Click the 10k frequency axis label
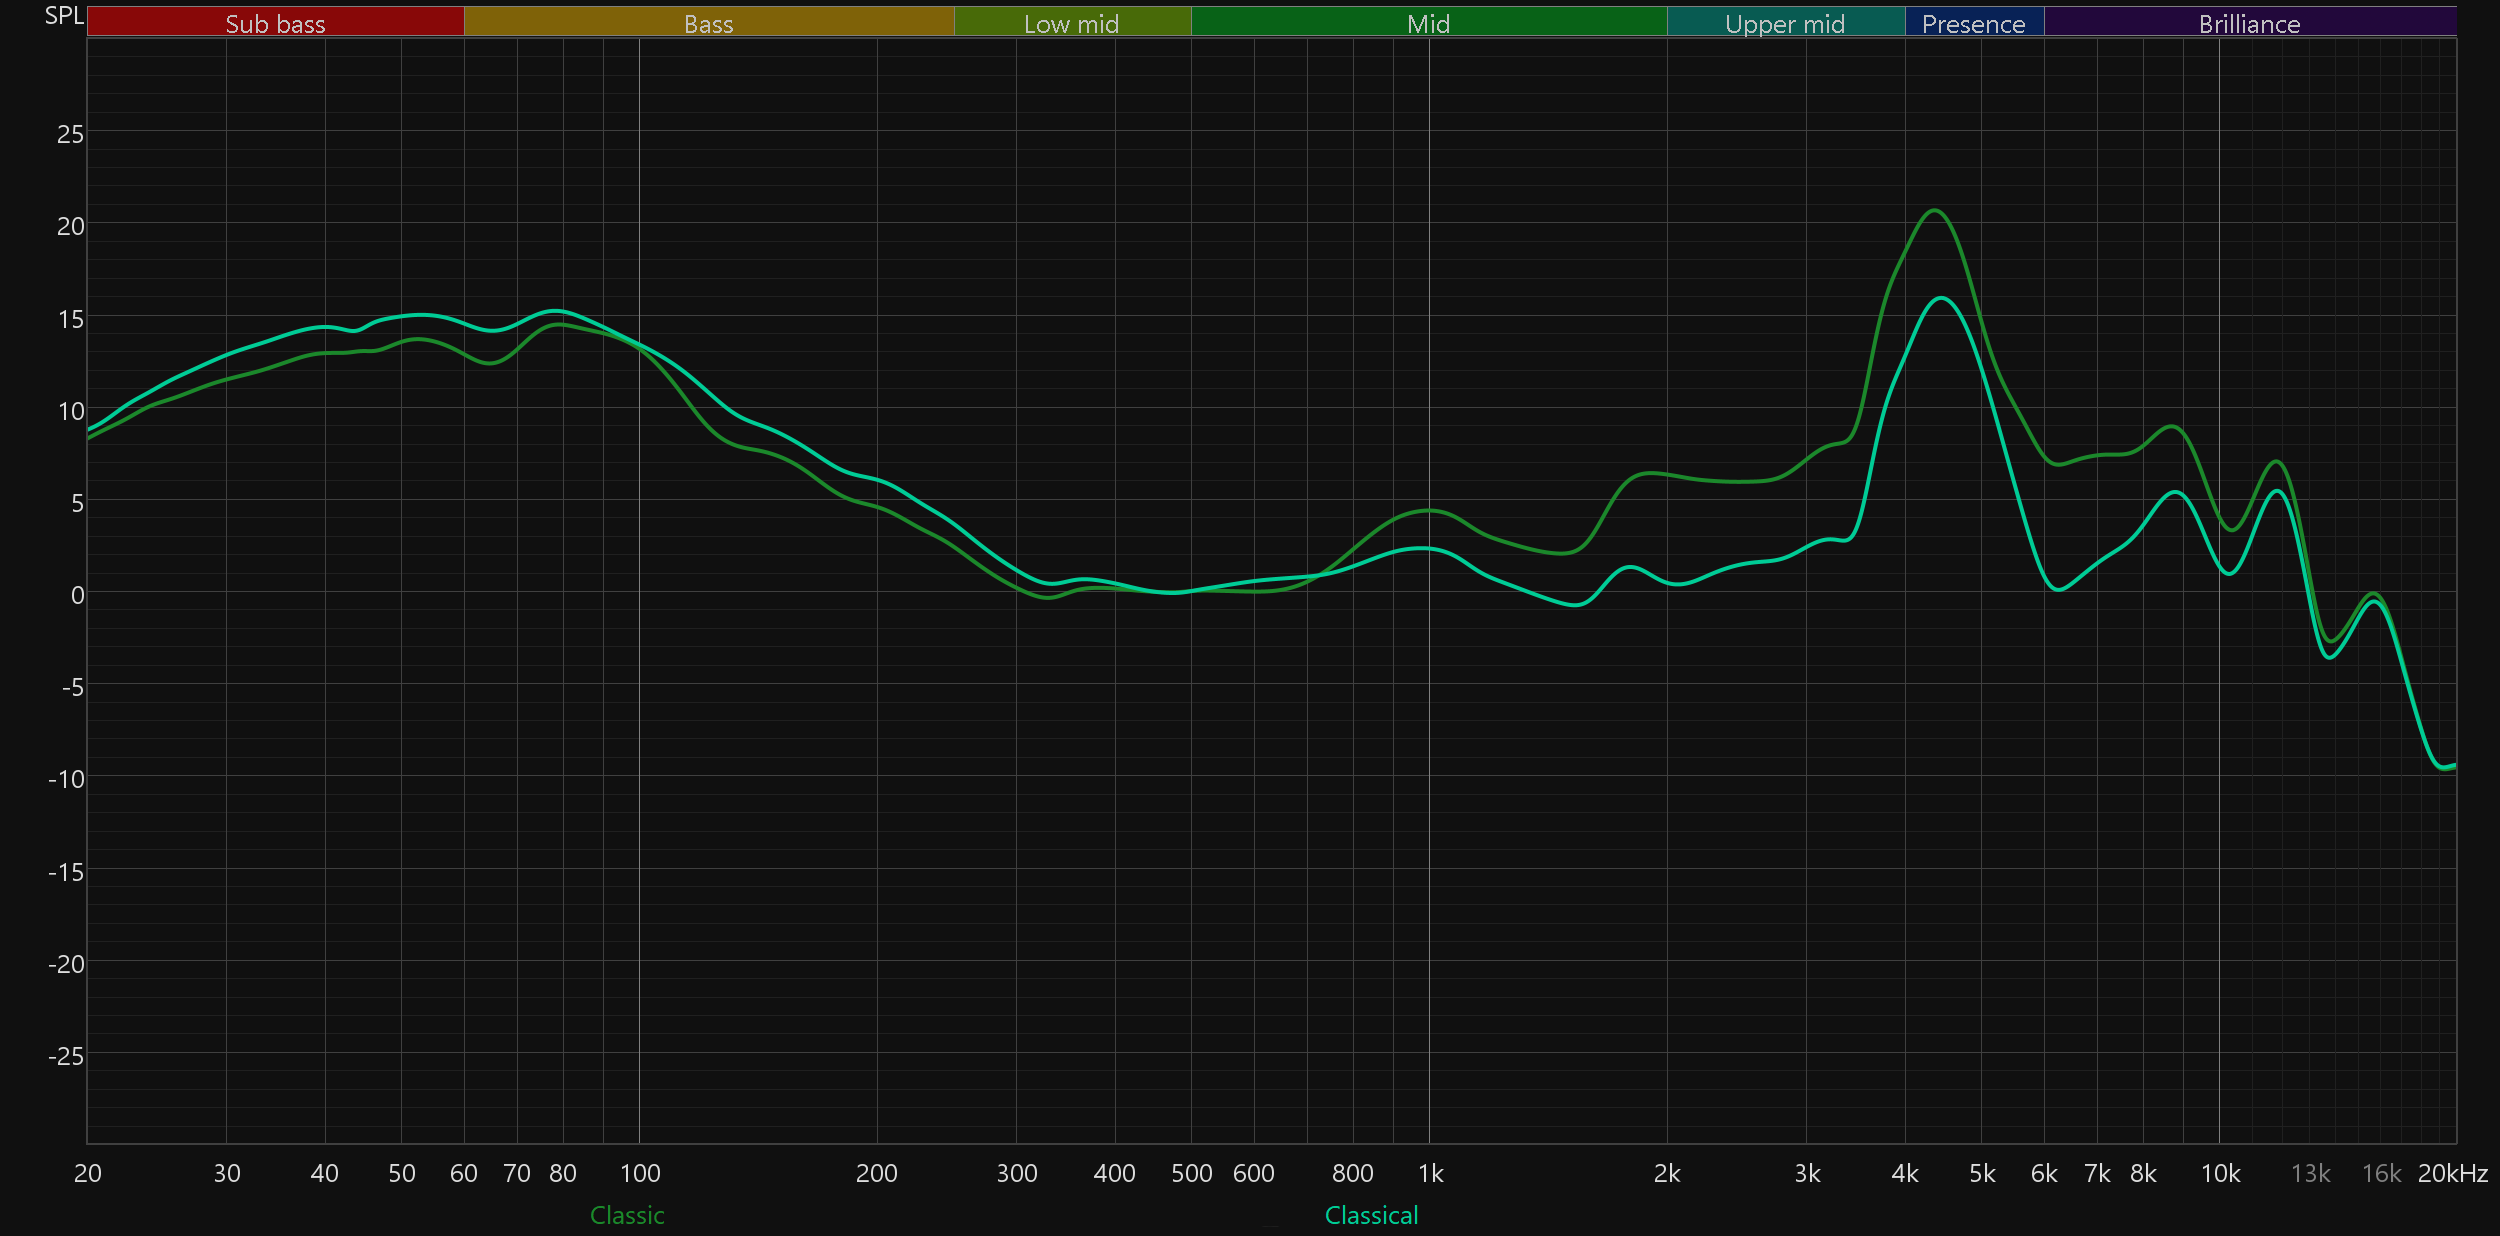The image size is (2500, 1236). (x=2220, y=1173)
